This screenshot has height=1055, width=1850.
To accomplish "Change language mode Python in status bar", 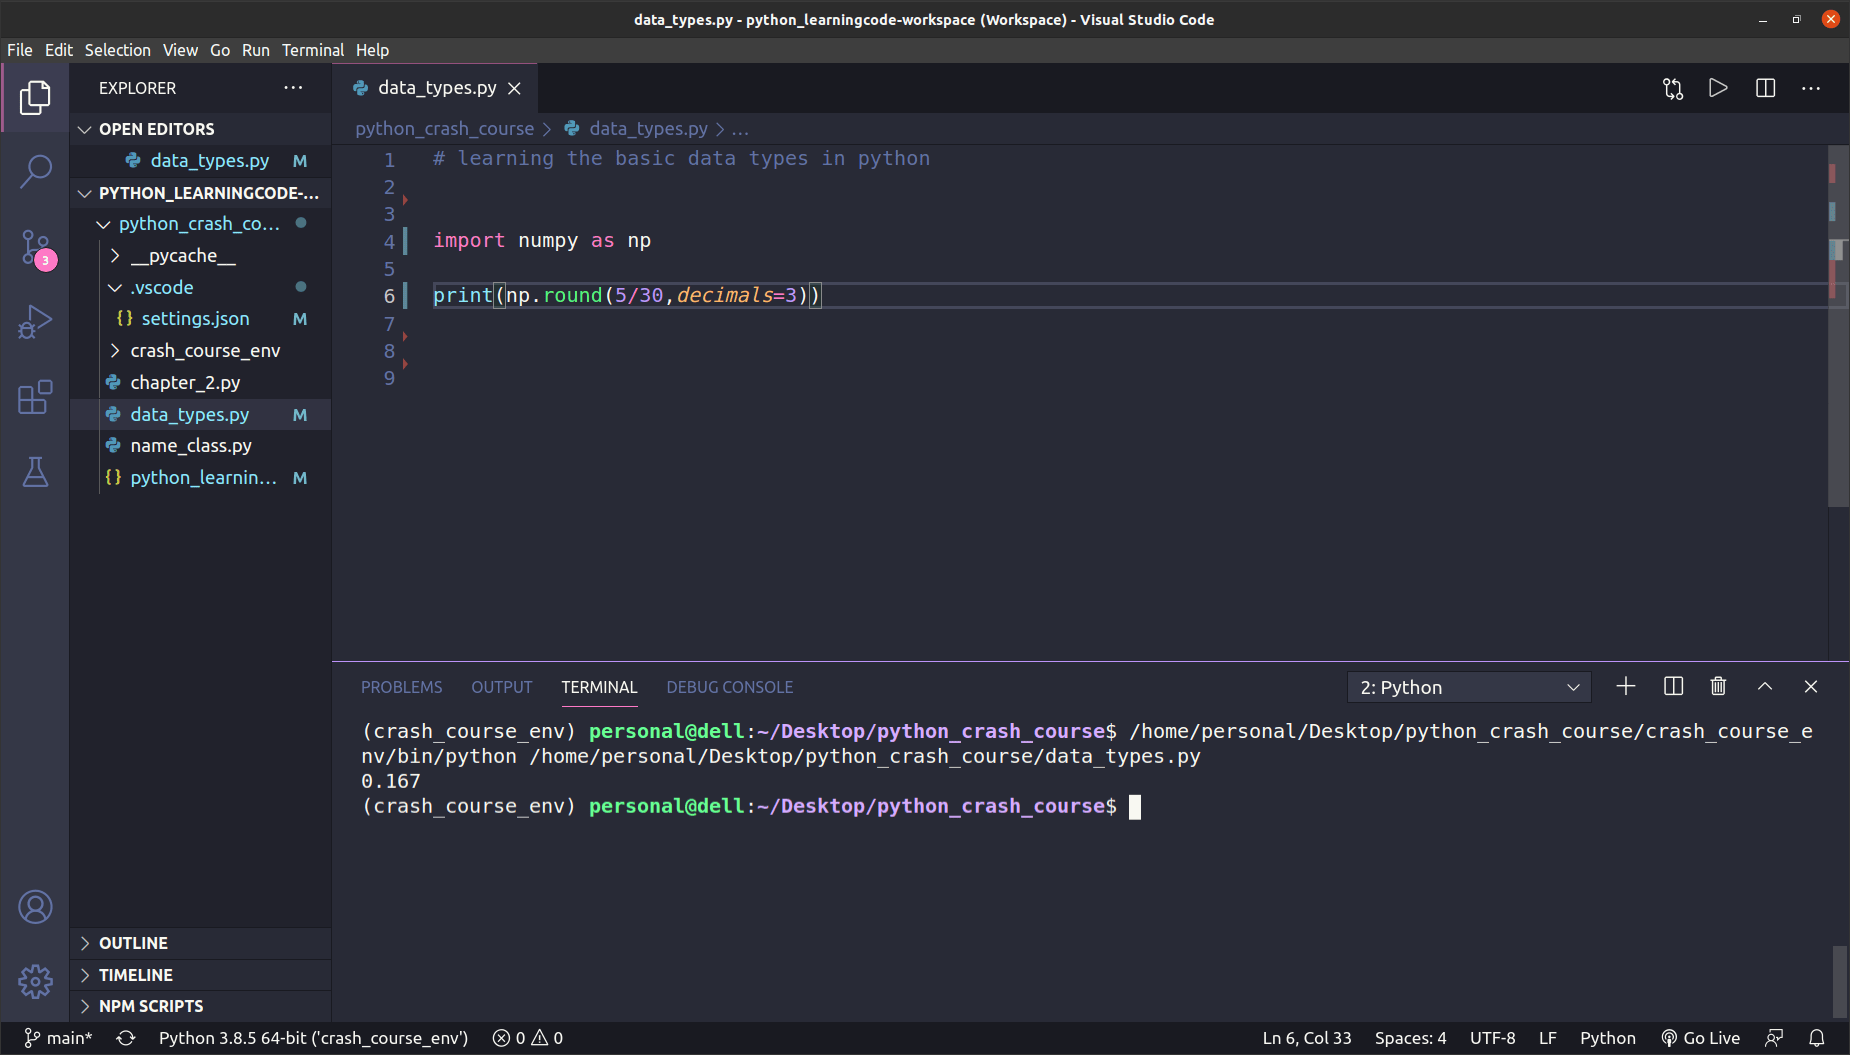I will click(1607, 1038).
